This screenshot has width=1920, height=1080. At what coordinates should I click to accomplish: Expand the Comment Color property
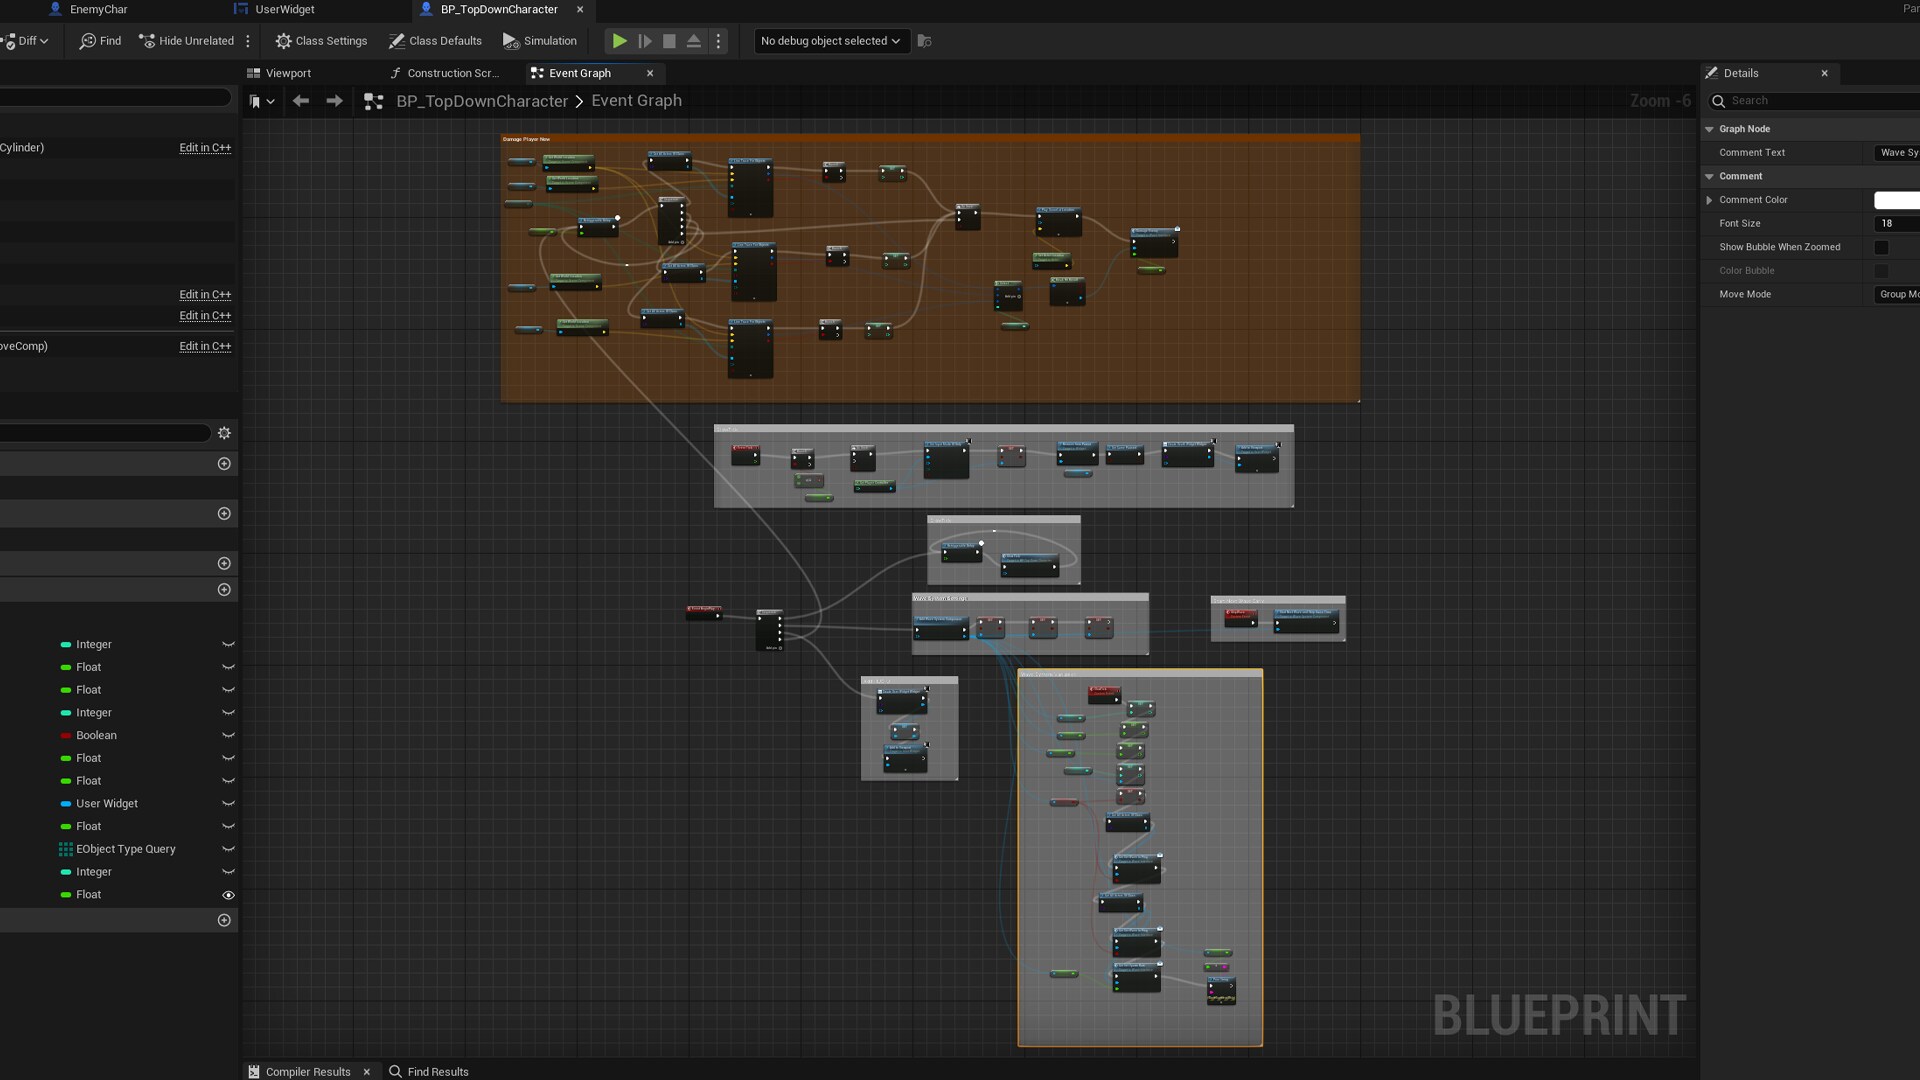point(1709,200)
